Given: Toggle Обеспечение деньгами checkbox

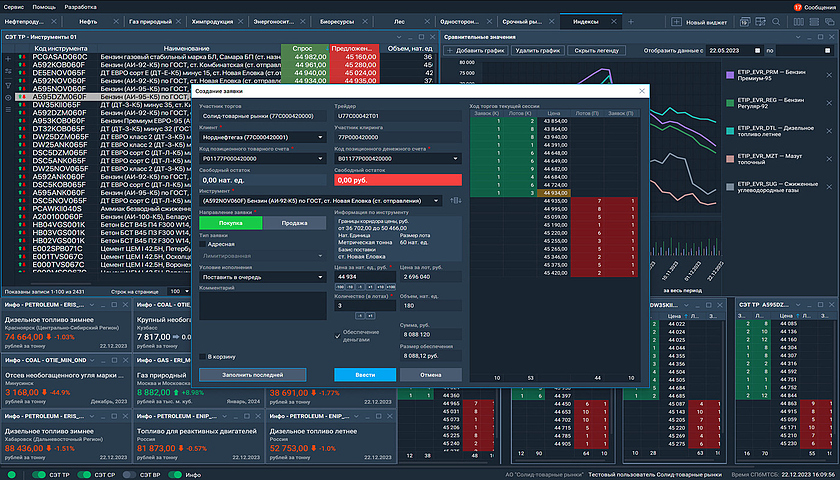Looking at the screenshot, I should point(338,335).
